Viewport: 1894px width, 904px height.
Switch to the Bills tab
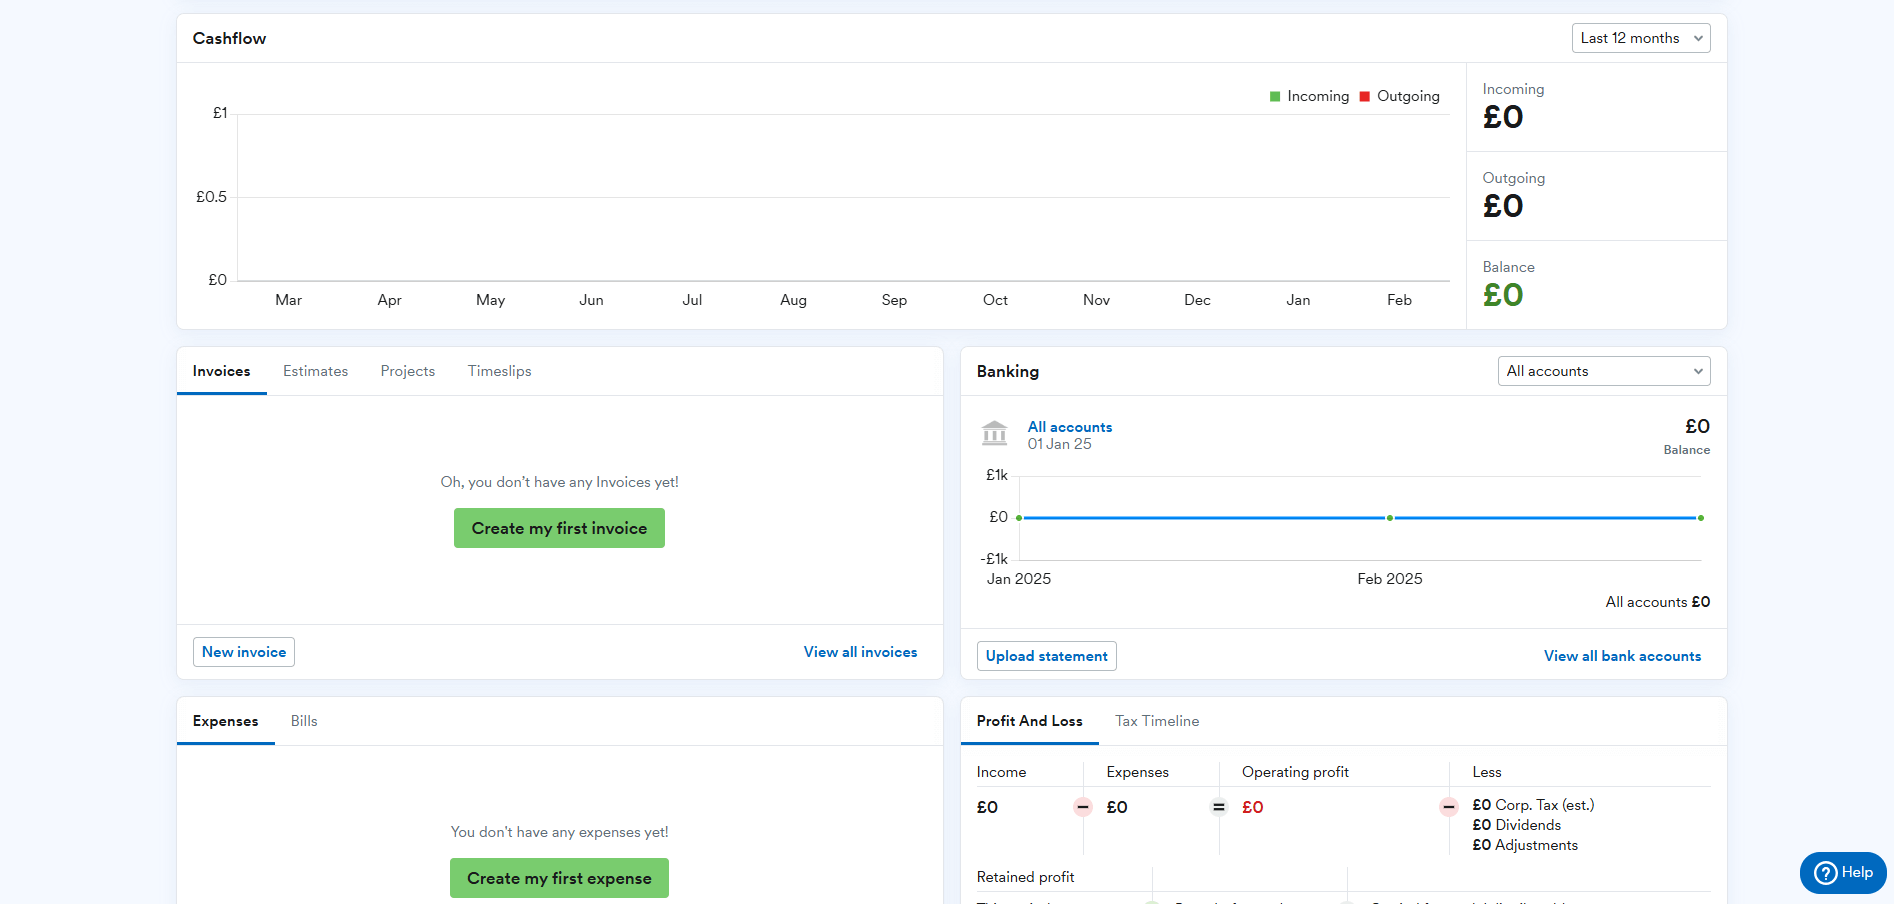coord(304,721)
